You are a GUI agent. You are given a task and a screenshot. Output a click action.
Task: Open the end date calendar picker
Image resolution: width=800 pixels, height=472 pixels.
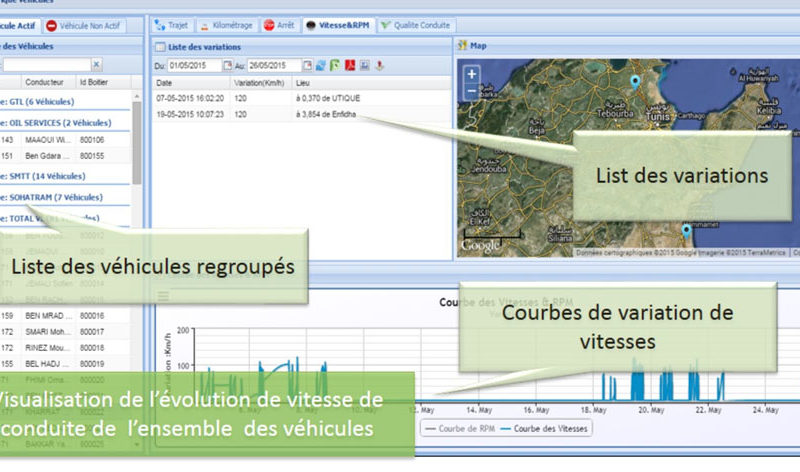(x=308, y=65)
